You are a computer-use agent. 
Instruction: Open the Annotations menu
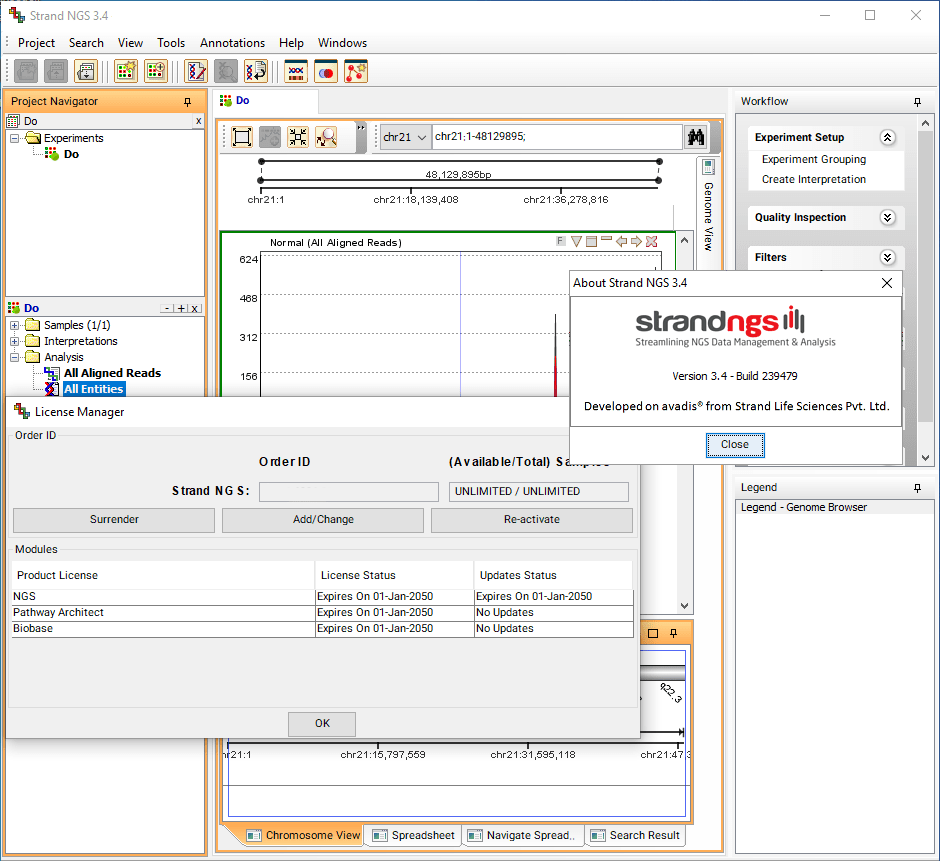click(232, 43)
